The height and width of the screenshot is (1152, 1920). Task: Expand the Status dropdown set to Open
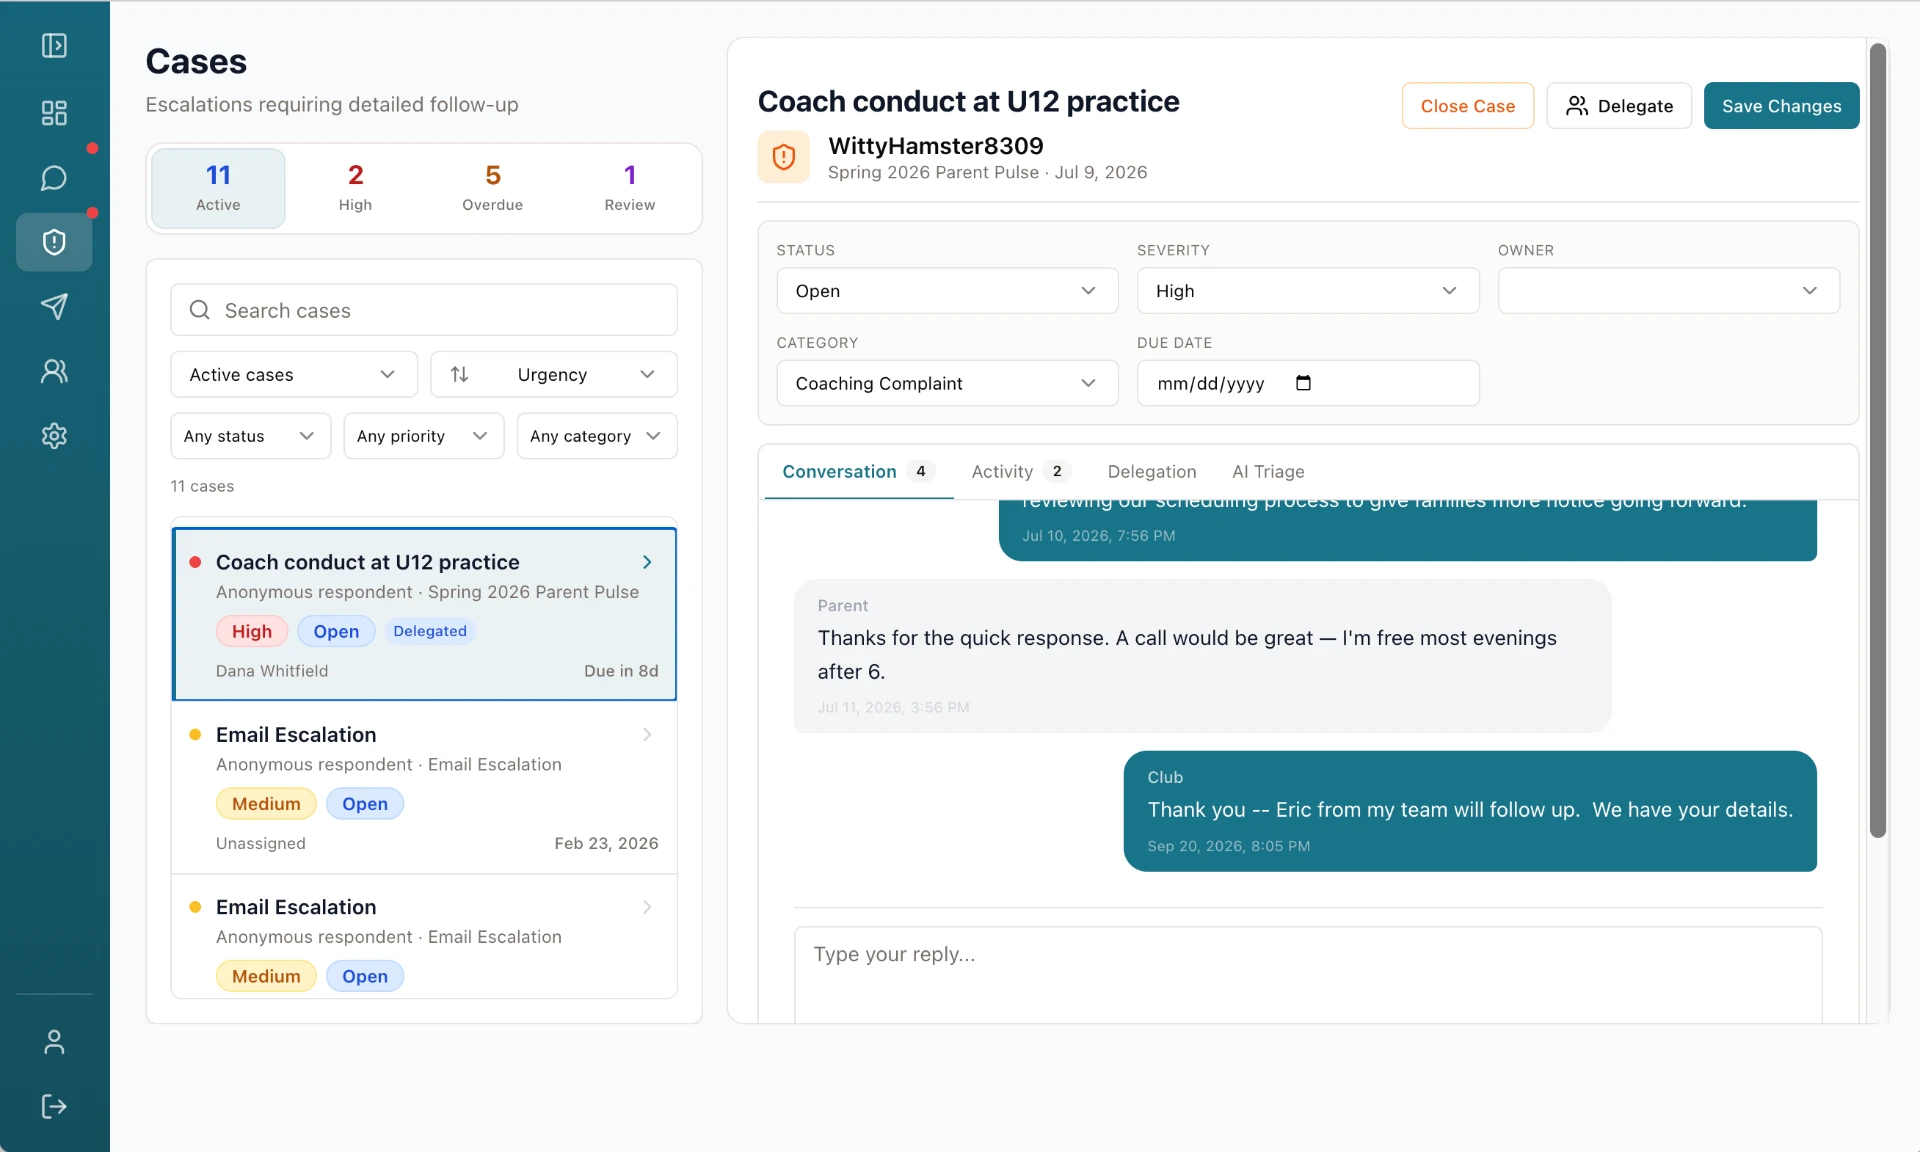point(947,291)
